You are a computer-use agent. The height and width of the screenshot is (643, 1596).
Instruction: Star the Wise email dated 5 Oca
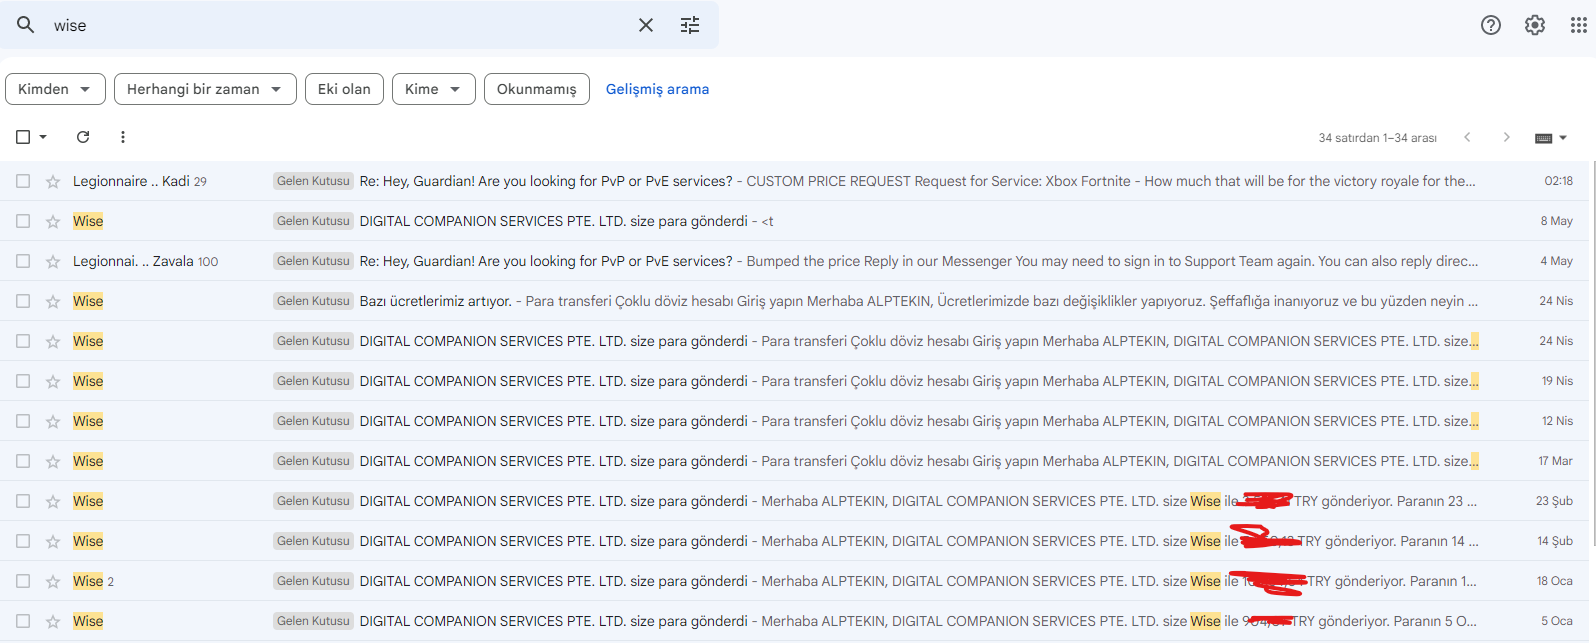53,621
